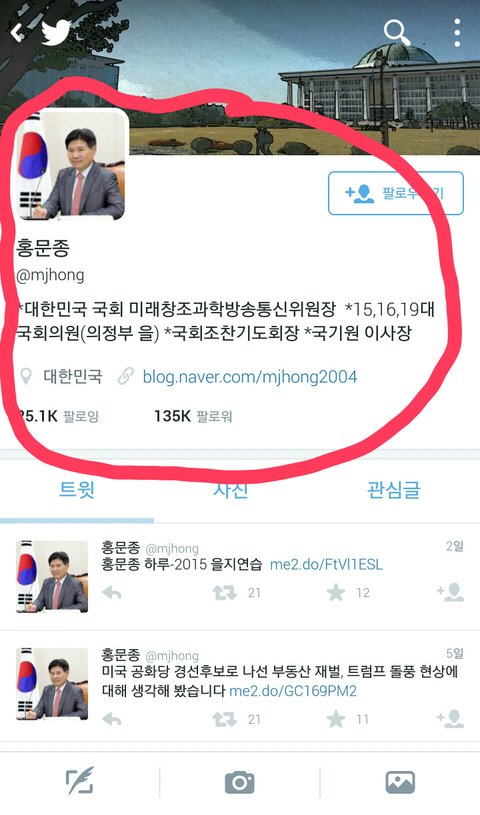Image resolution: width=480 pixels, height=815 pixels.
Task: Tap the Twitter bird logo
Action: click(x=56, y=33)
